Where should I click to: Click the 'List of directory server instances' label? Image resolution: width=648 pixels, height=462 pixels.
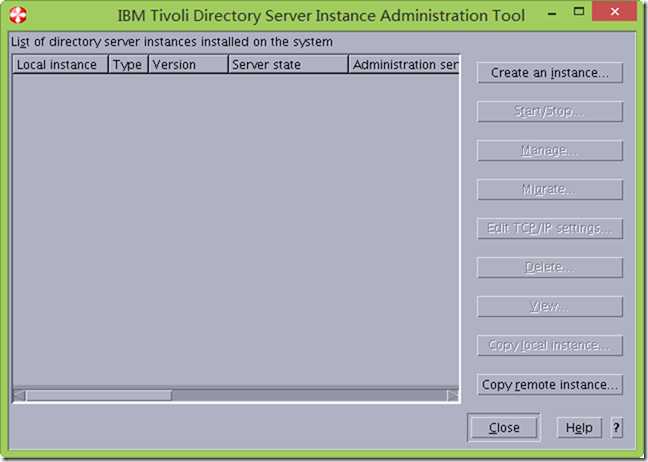[x=172, y=42]
